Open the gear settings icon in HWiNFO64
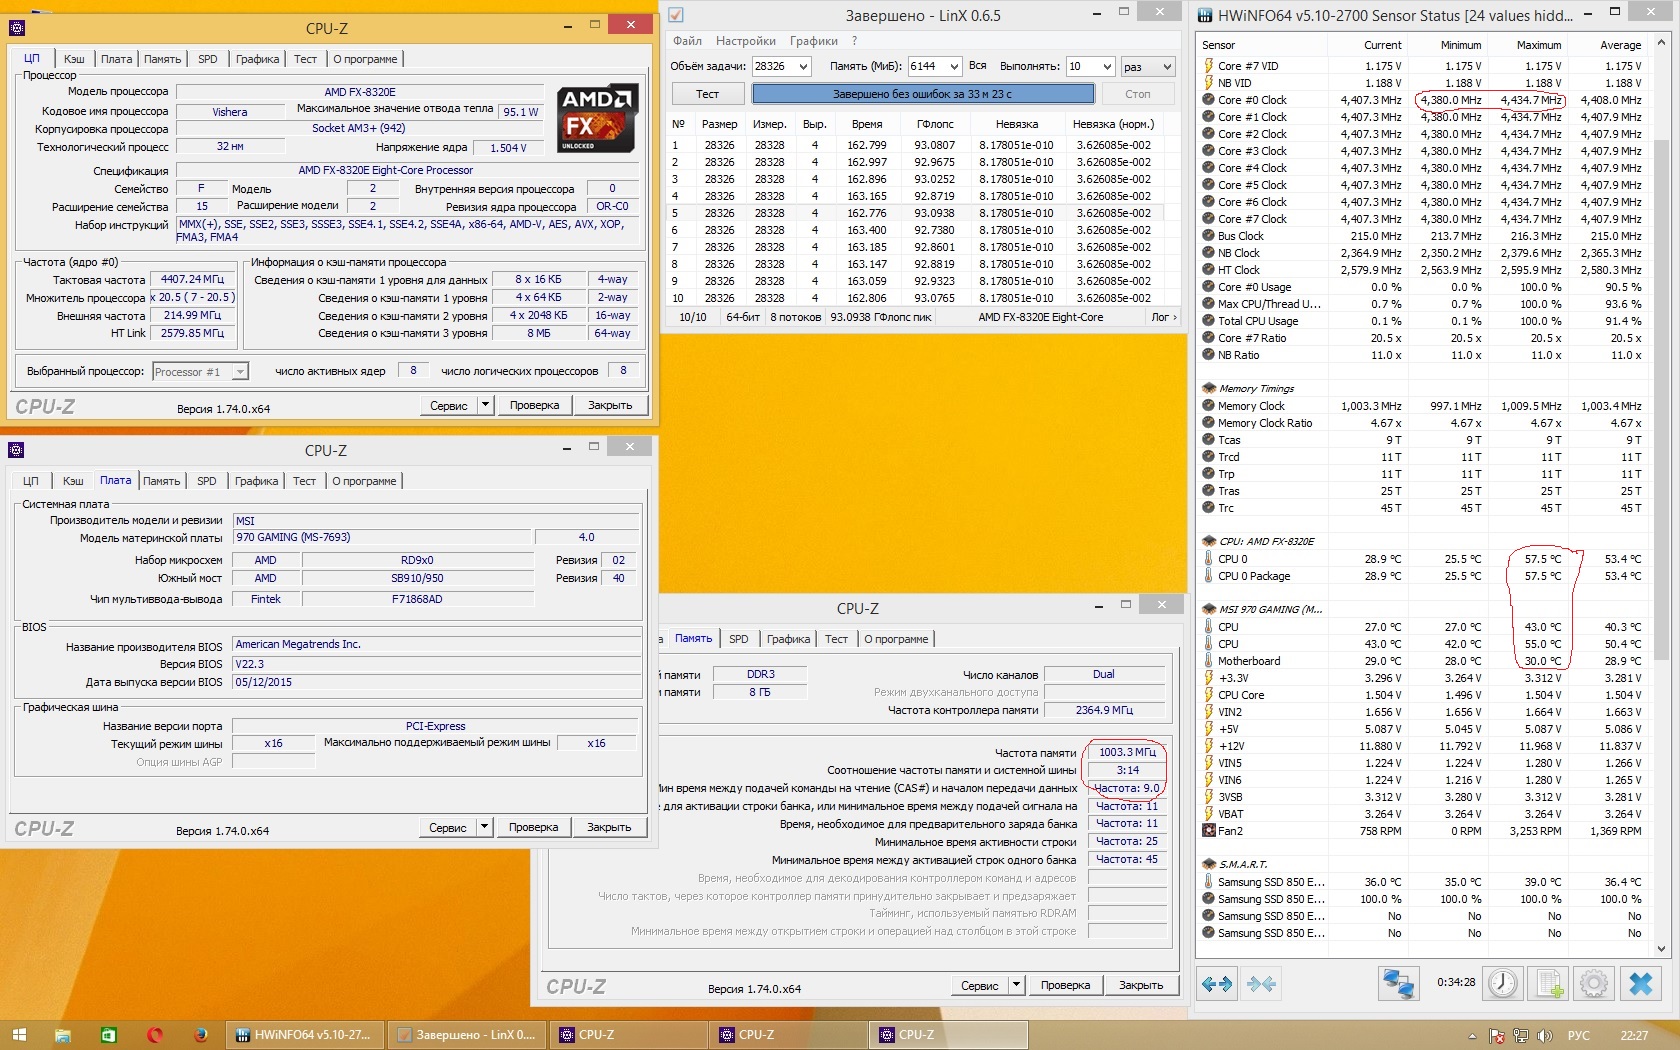The height and width of the screenshot is (1050, 1680). tap(1594, 984)
